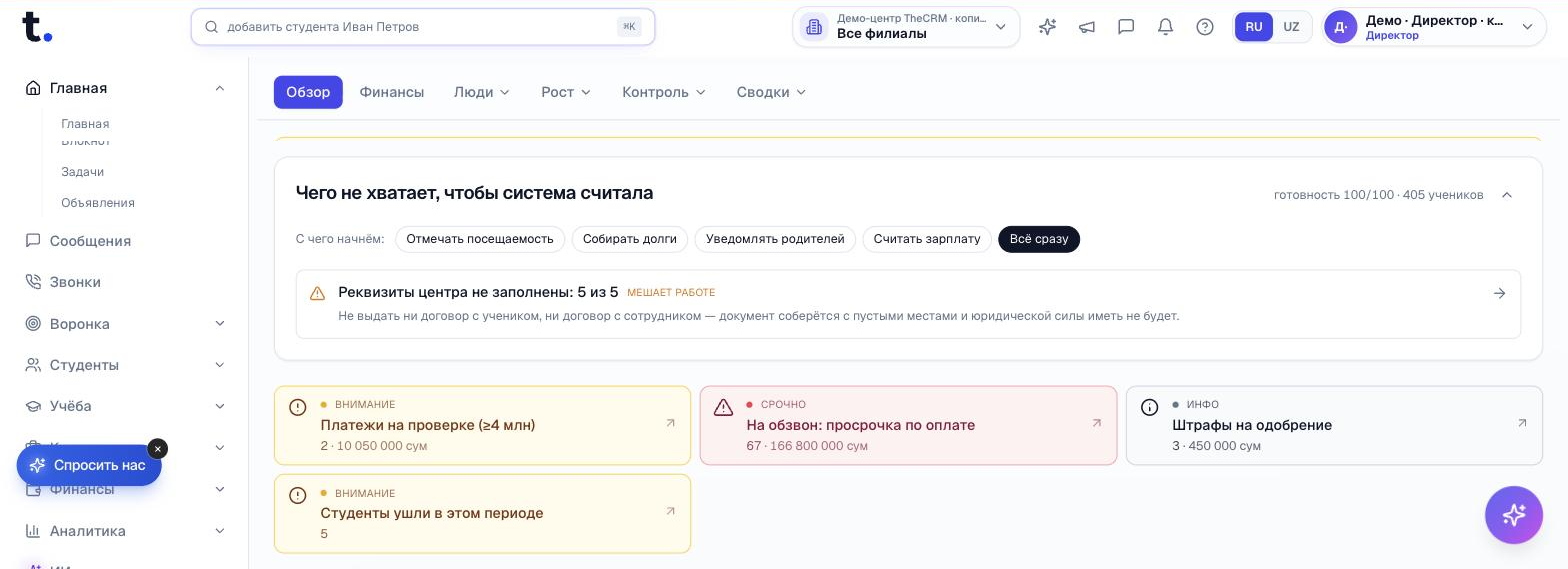Open arrow icon on Платежи на проверке card
The height and width of the screenshot is (569, 1568).
click(671, 423)
